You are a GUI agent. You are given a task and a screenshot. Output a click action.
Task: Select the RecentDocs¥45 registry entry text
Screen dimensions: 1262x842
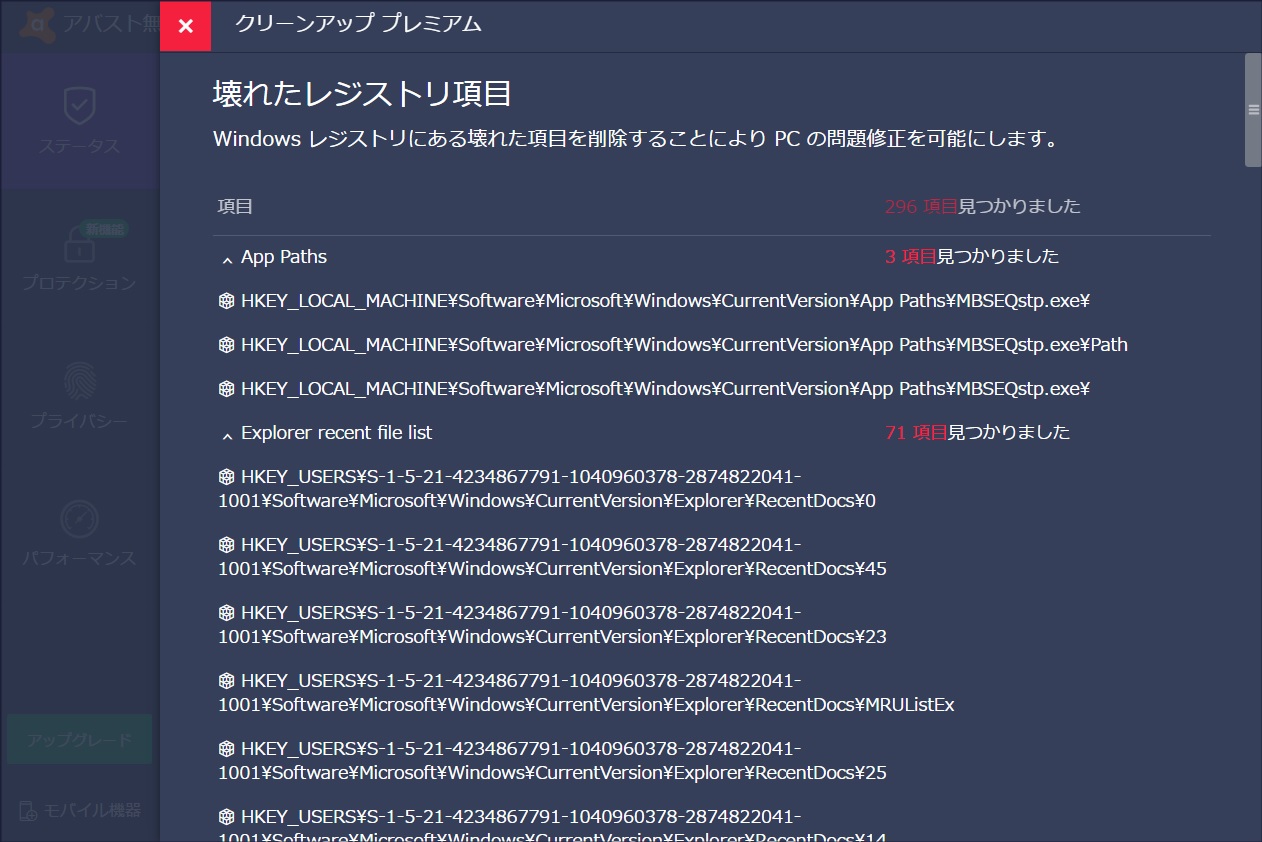pos(552,556)
